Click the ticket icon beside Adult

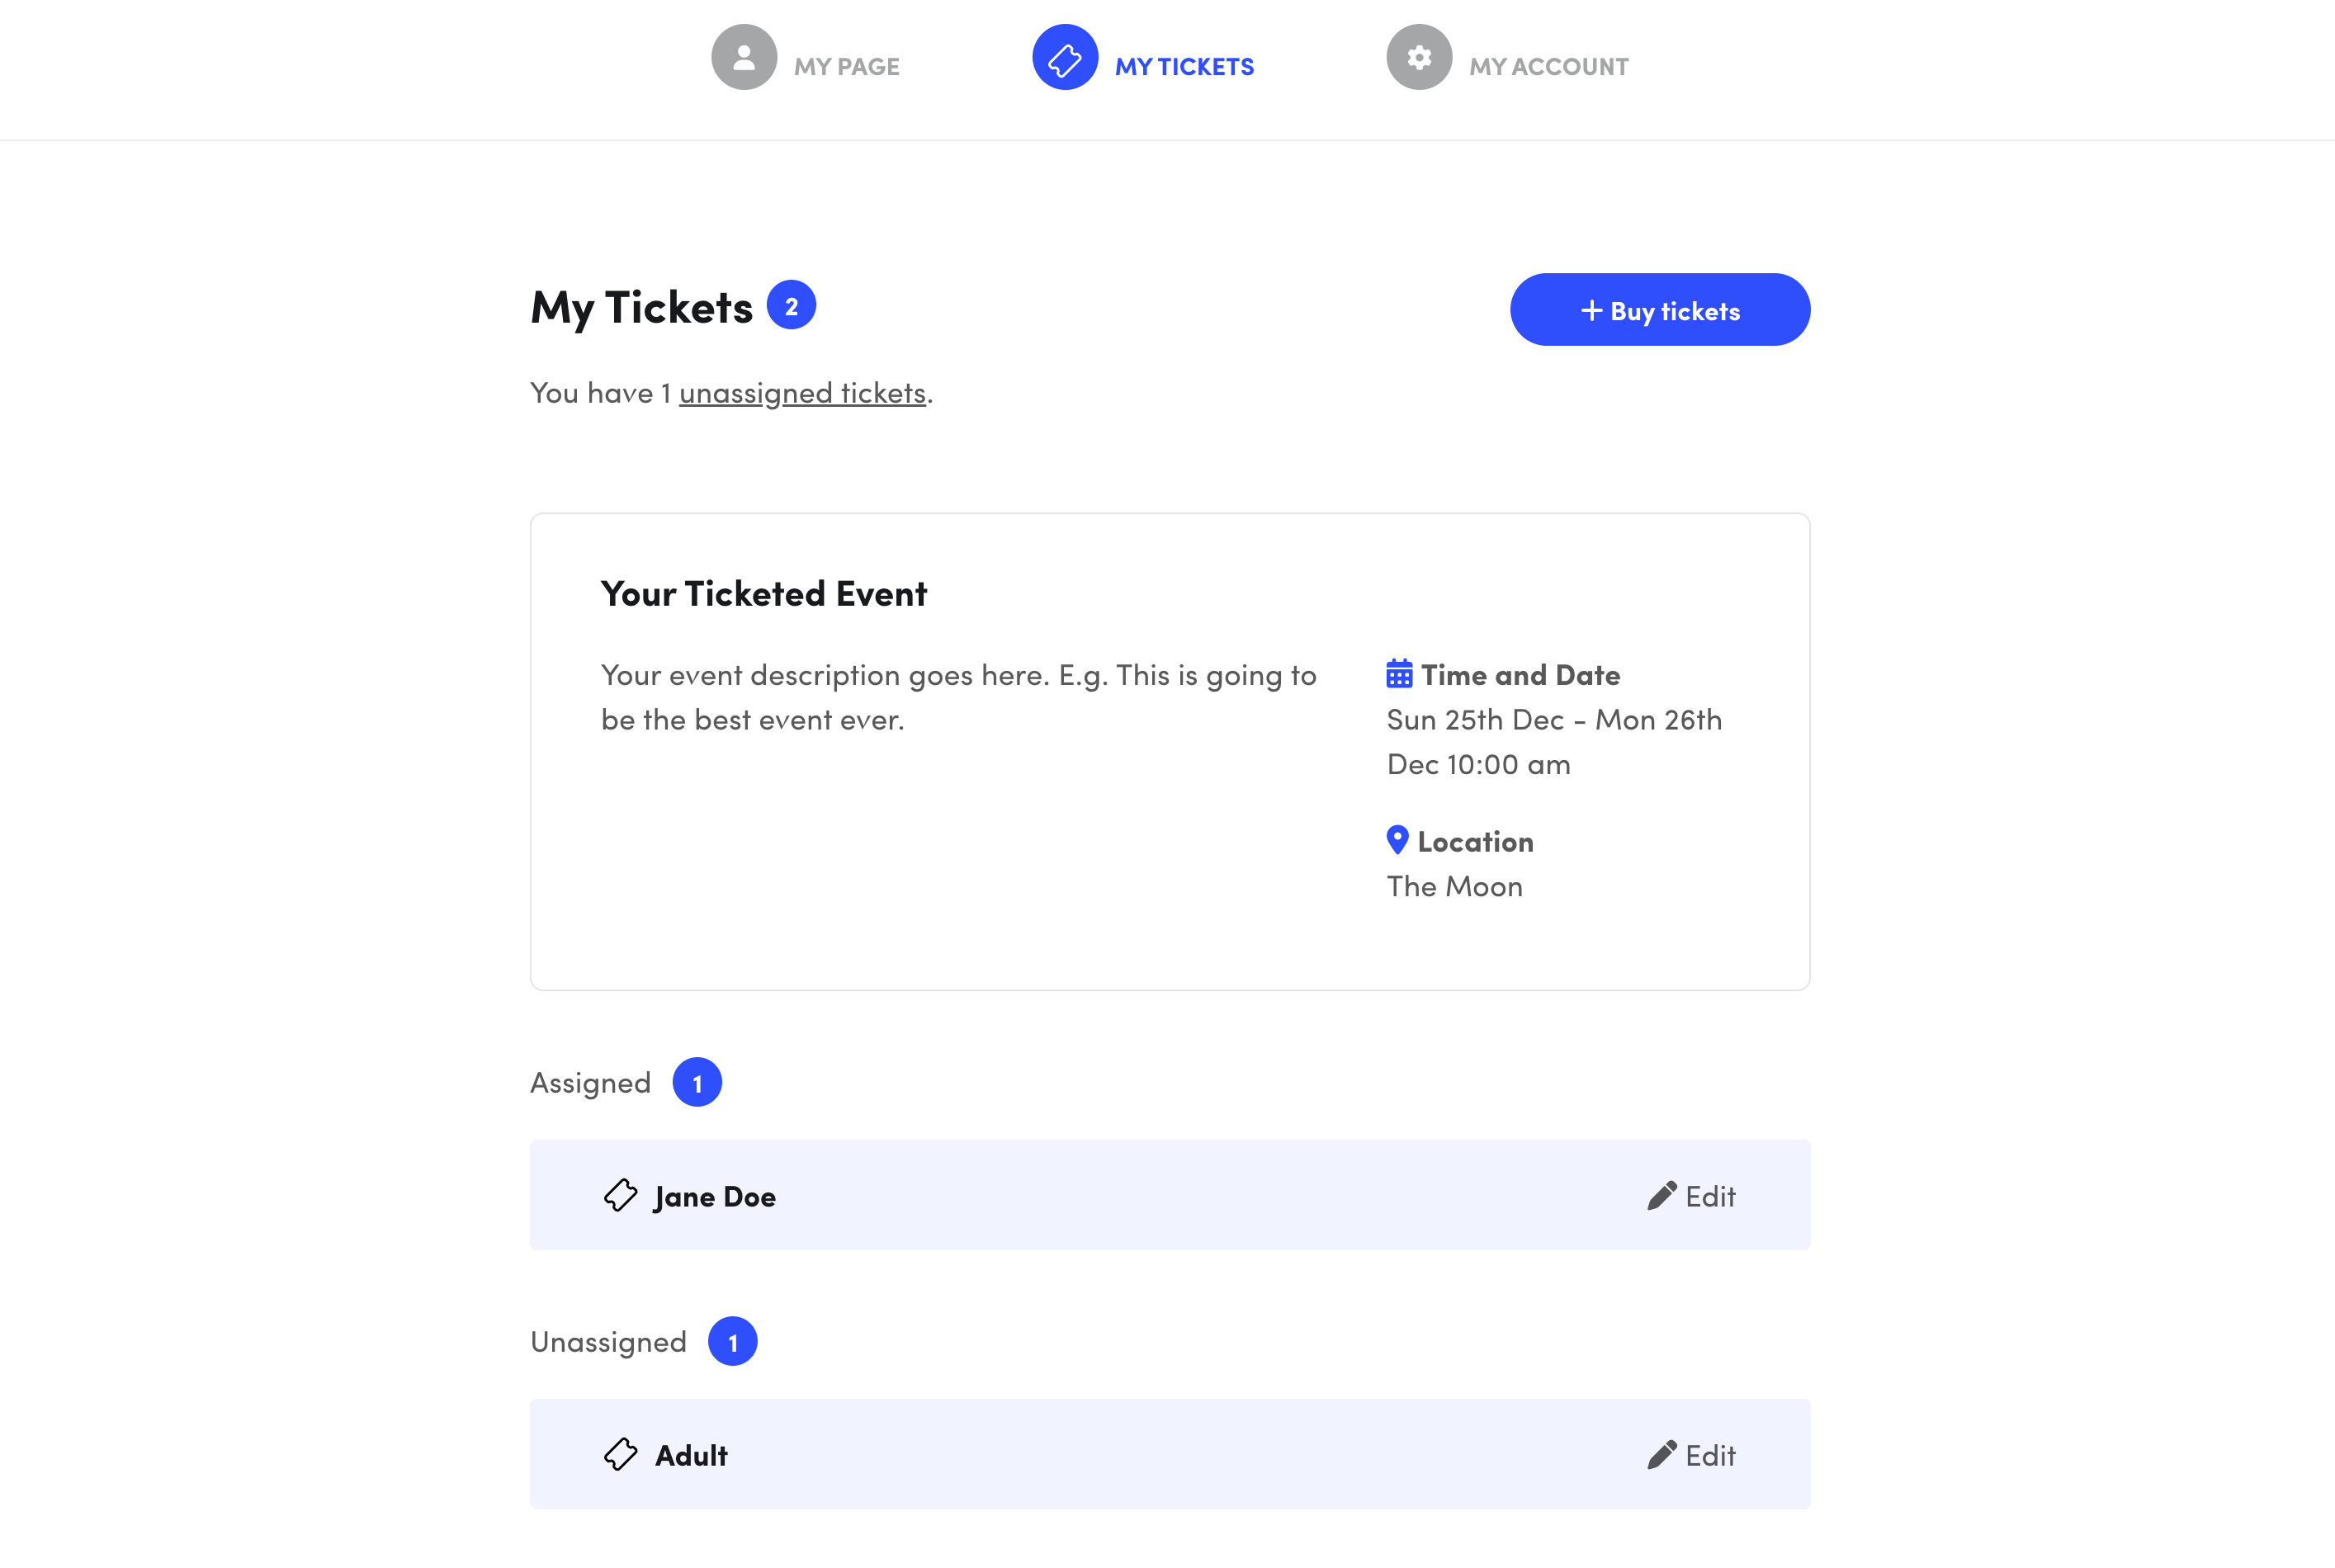[620, 1454]
